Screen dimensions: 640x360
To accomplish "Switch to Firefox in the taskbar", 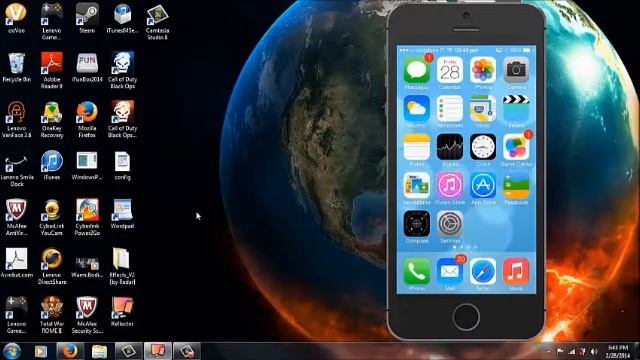I will point(70,351).
